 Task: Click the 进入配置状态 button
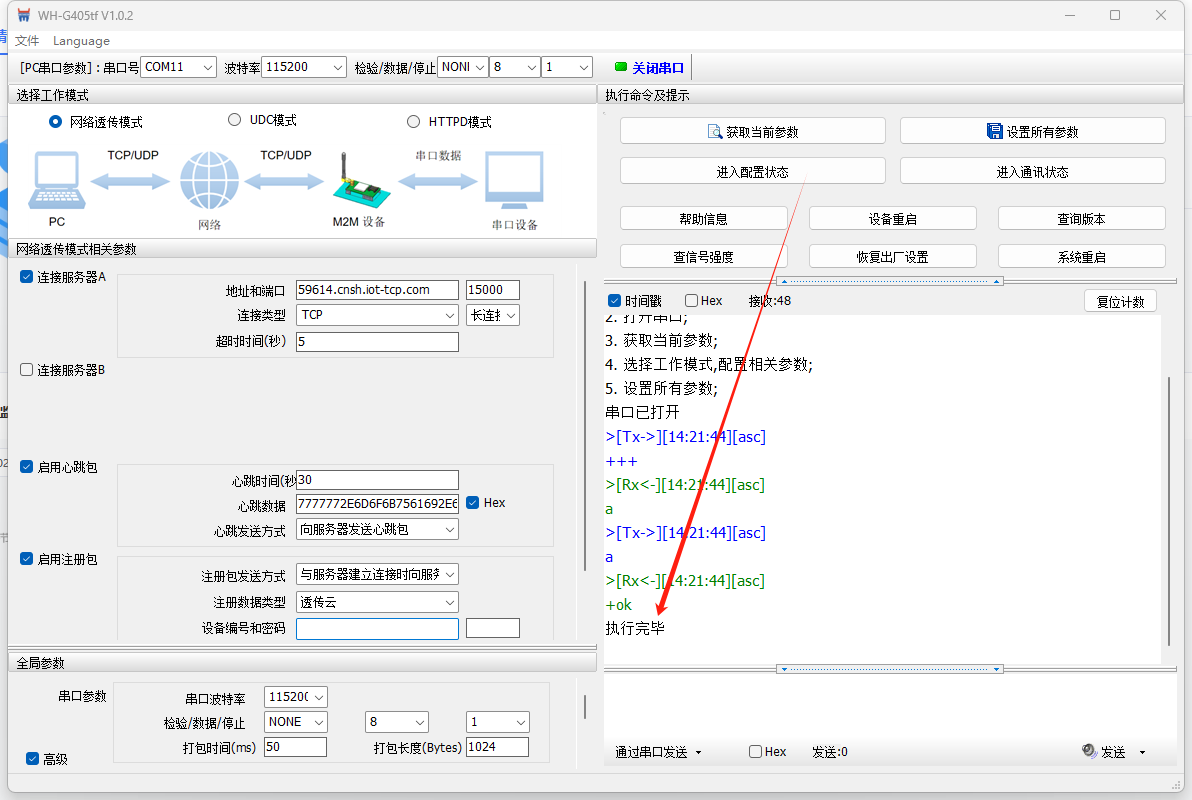coord(752,171)
